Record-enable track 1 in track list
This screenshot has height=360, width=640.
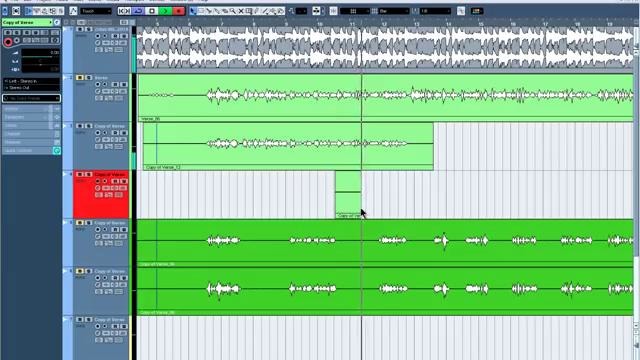[x=98, y=36]
